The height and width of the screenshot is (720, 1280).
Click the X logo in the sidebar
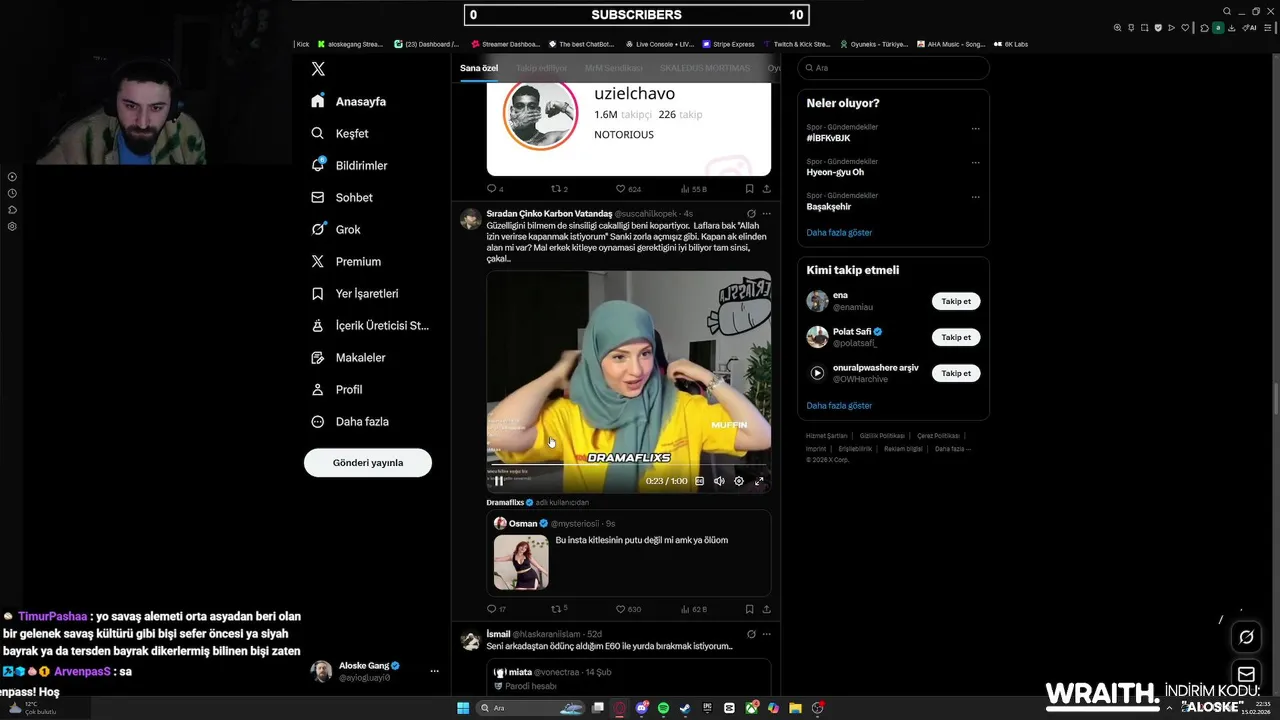pyautogui.click(x=318, y=69)
